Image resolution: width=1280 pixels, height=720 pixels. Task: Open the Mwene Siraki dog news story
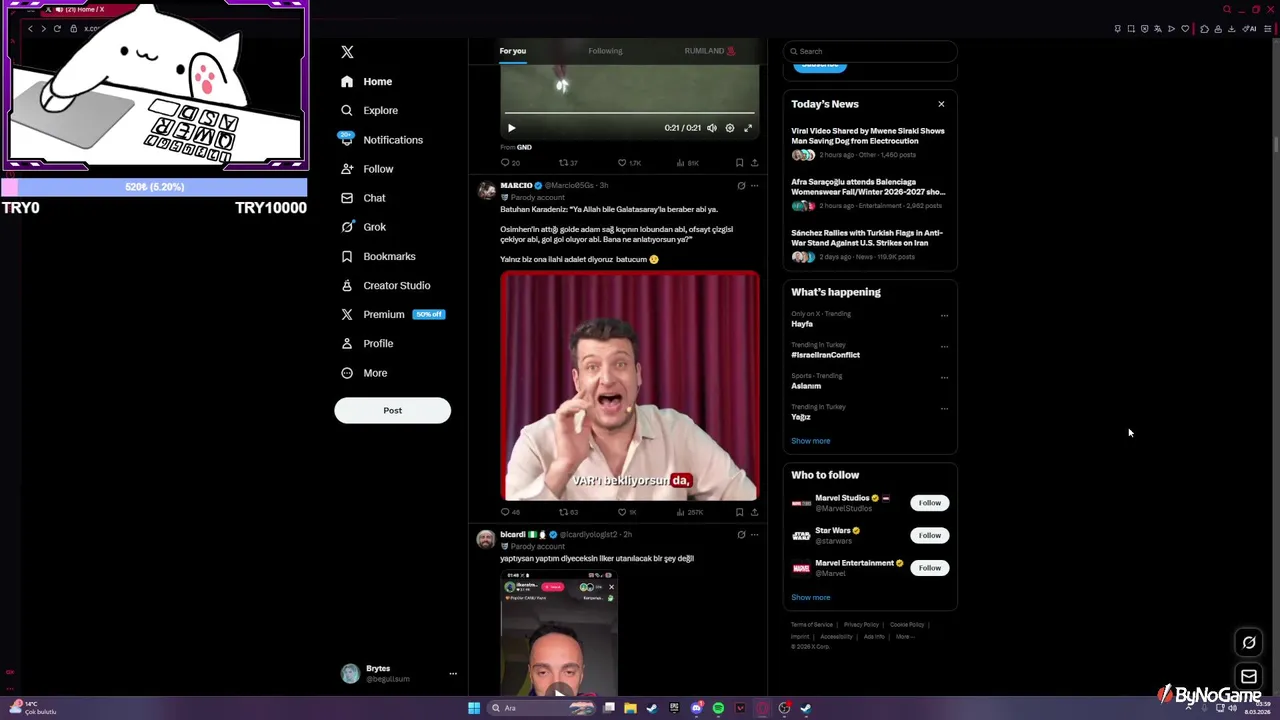(868, 142)
